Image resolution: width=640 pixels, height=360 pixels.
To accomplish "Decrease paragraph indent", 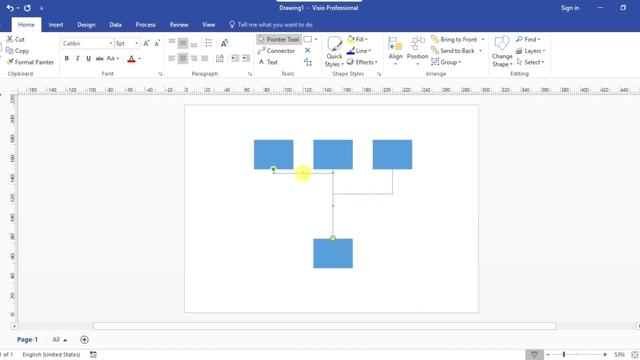I will pos(235,58).
